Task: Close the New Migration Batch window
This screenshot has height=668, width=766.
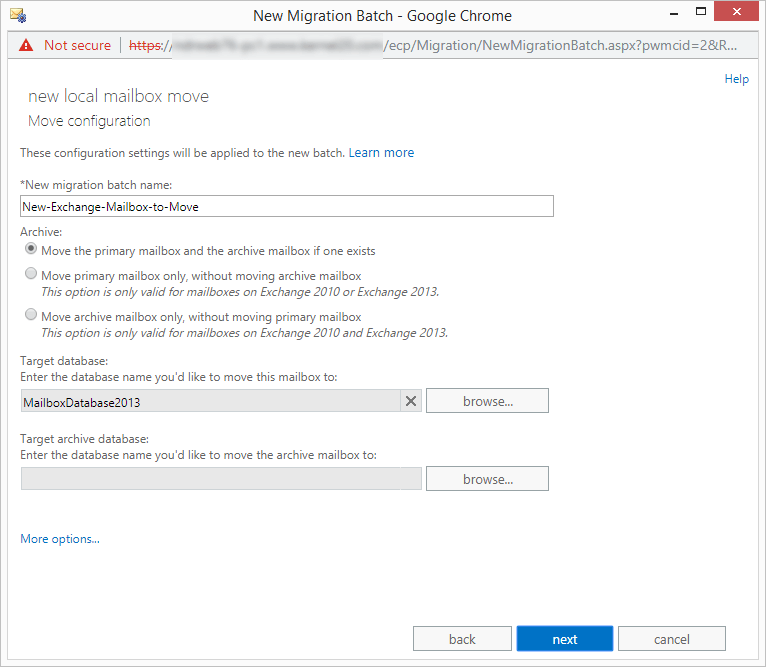Action: tap(737, 12)
